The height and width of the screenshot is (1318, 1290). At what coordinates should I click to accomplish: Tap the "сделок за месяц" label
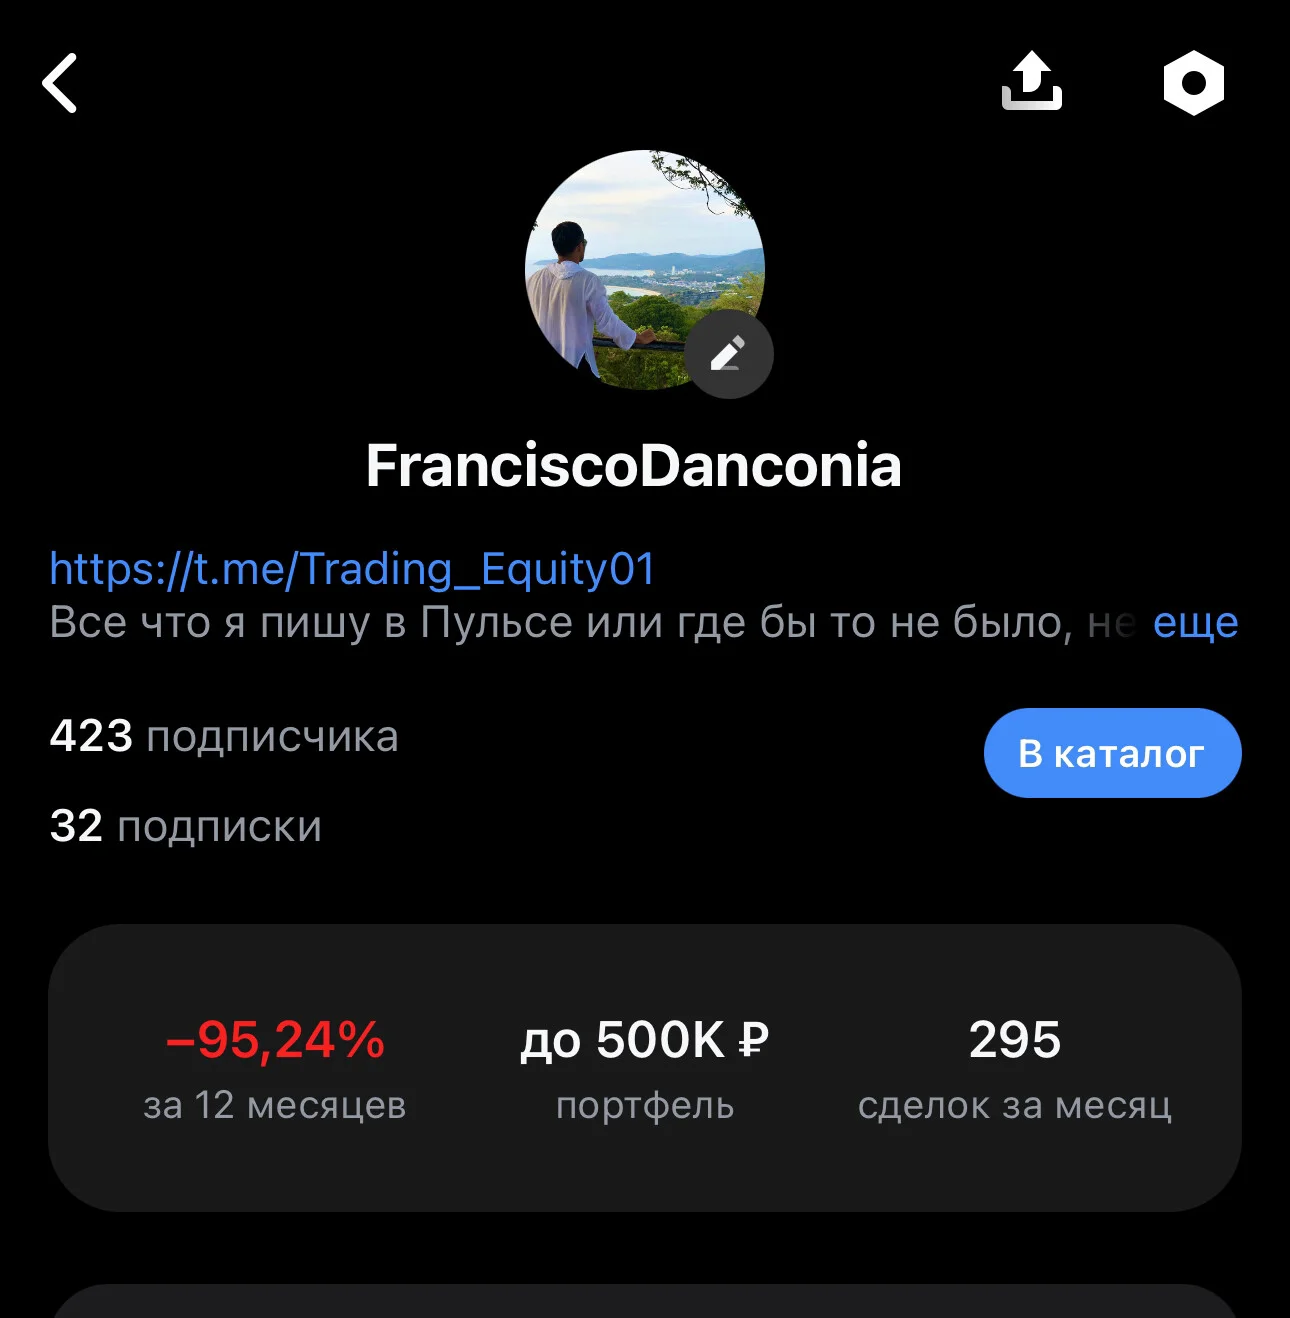click(x=1015, y=1105)
